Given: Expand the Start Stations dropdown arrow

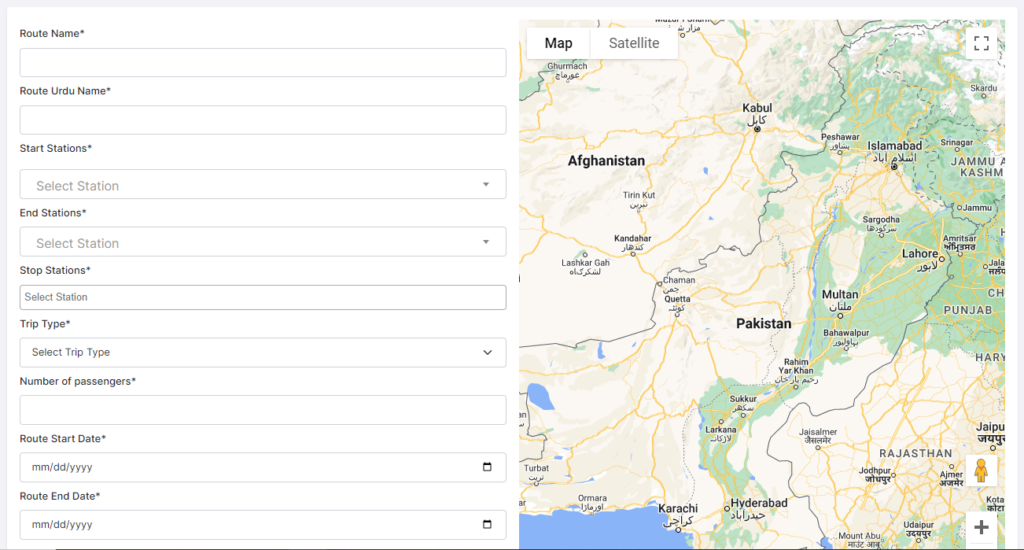Looking at the screenshot, I should point(486,185).
